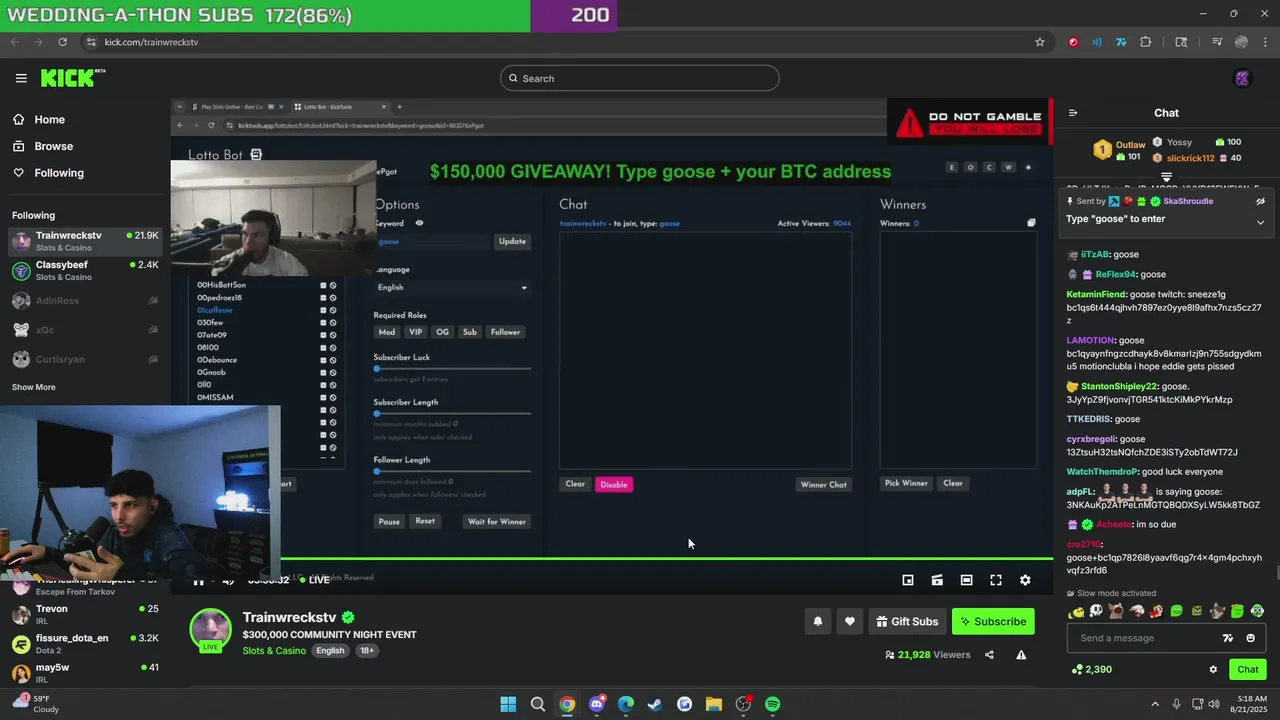
Task: Enable theater mode on the player
Action: (x=966, y=580)
